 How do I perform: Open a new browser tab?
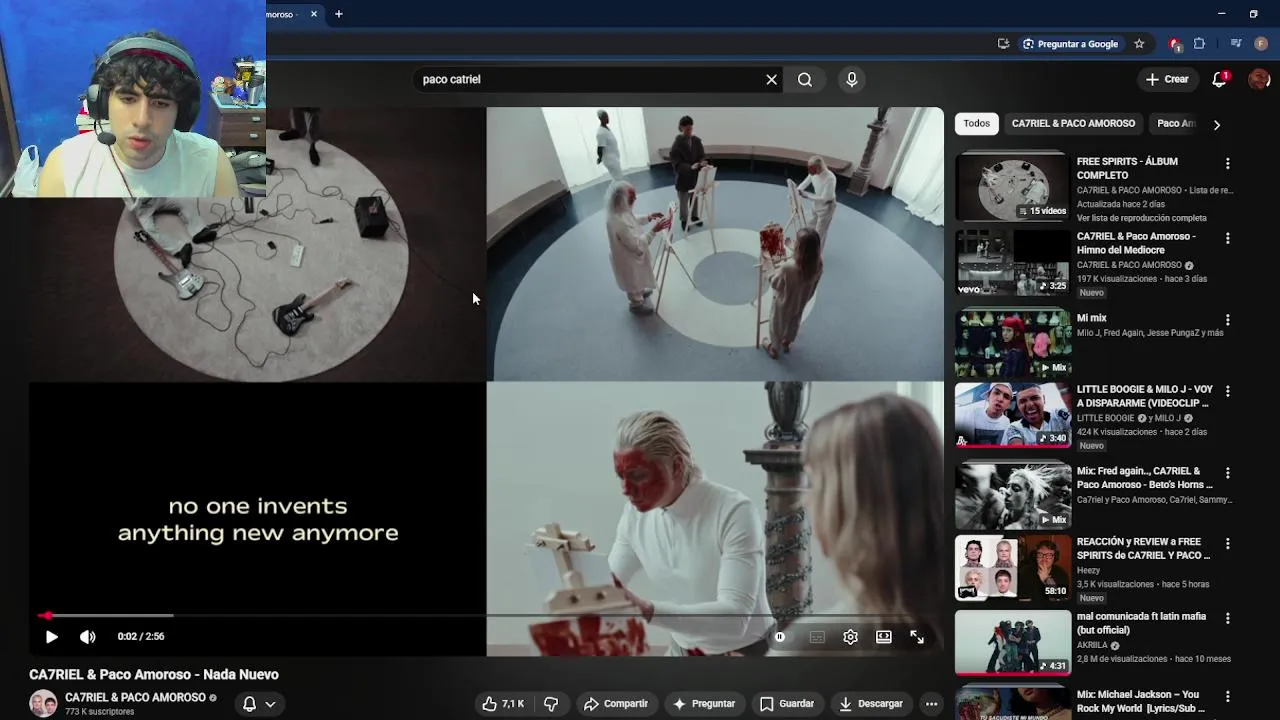[339, 14]
